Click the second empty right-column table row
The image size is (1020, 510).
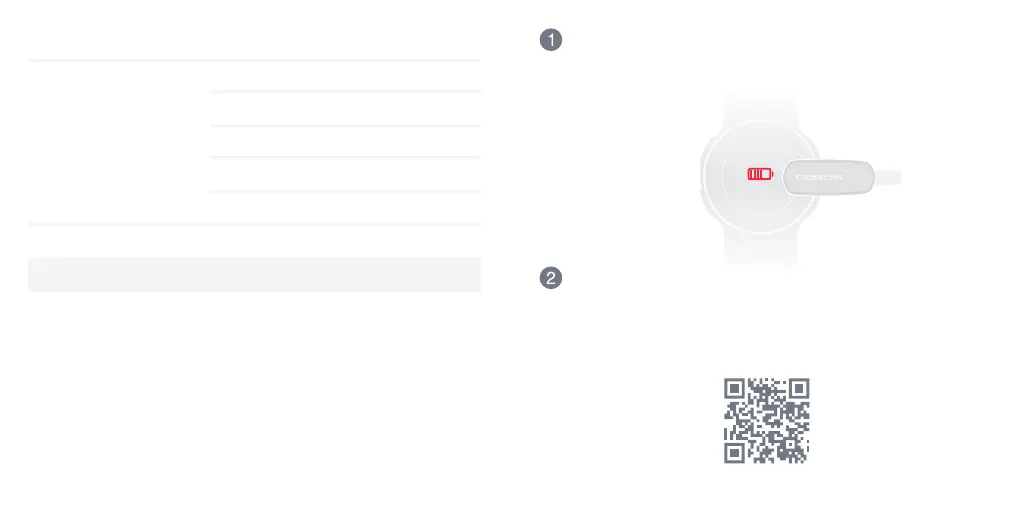tap(345, 109)
